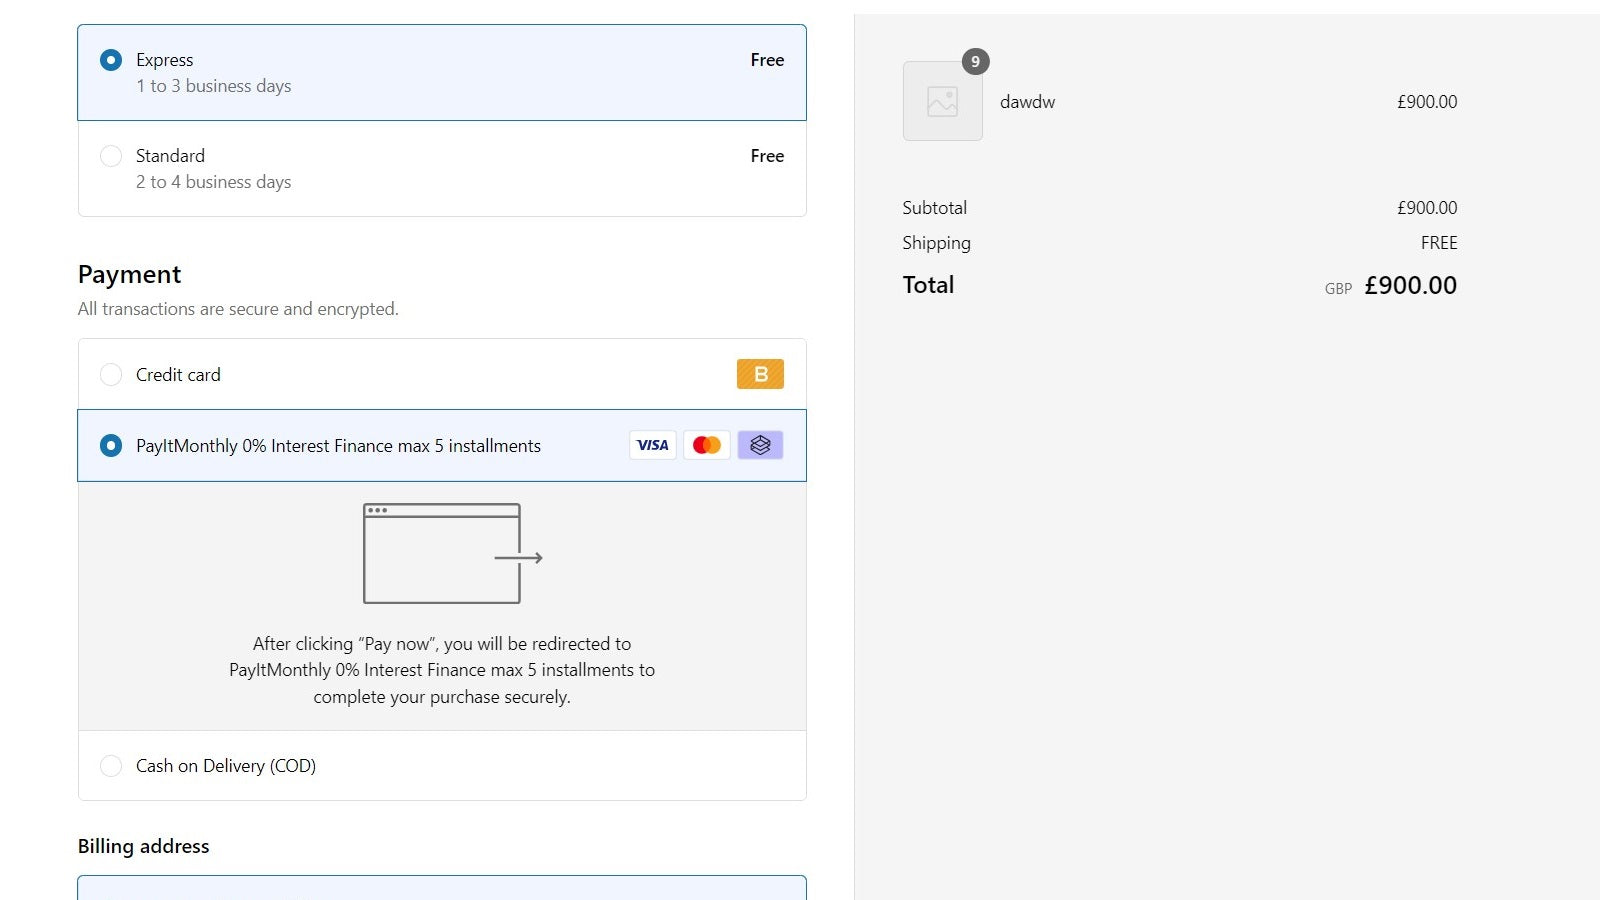
Task: Click the Visa icon on PayItMonthly row
Action: [x=652, y=445]
